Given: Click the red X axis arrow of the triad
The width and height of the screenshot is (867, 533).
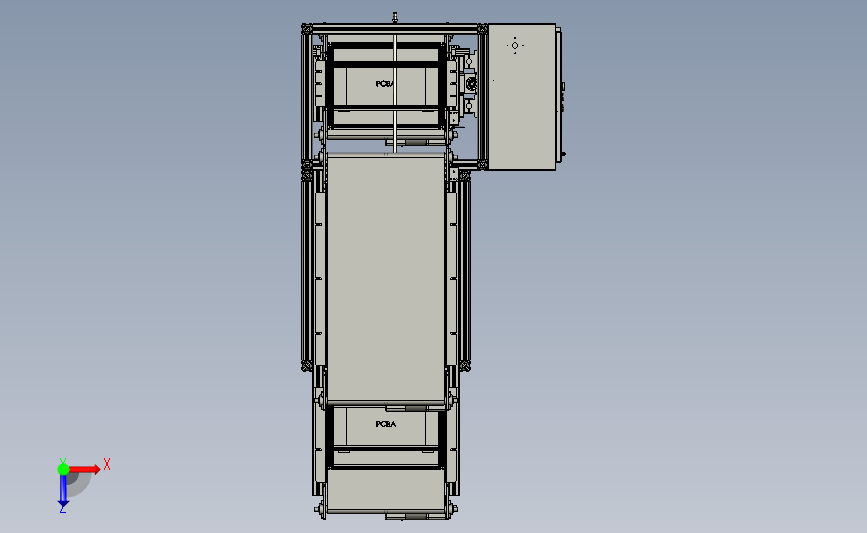Looking at the screenshot, I should click(x=85, y=469).
